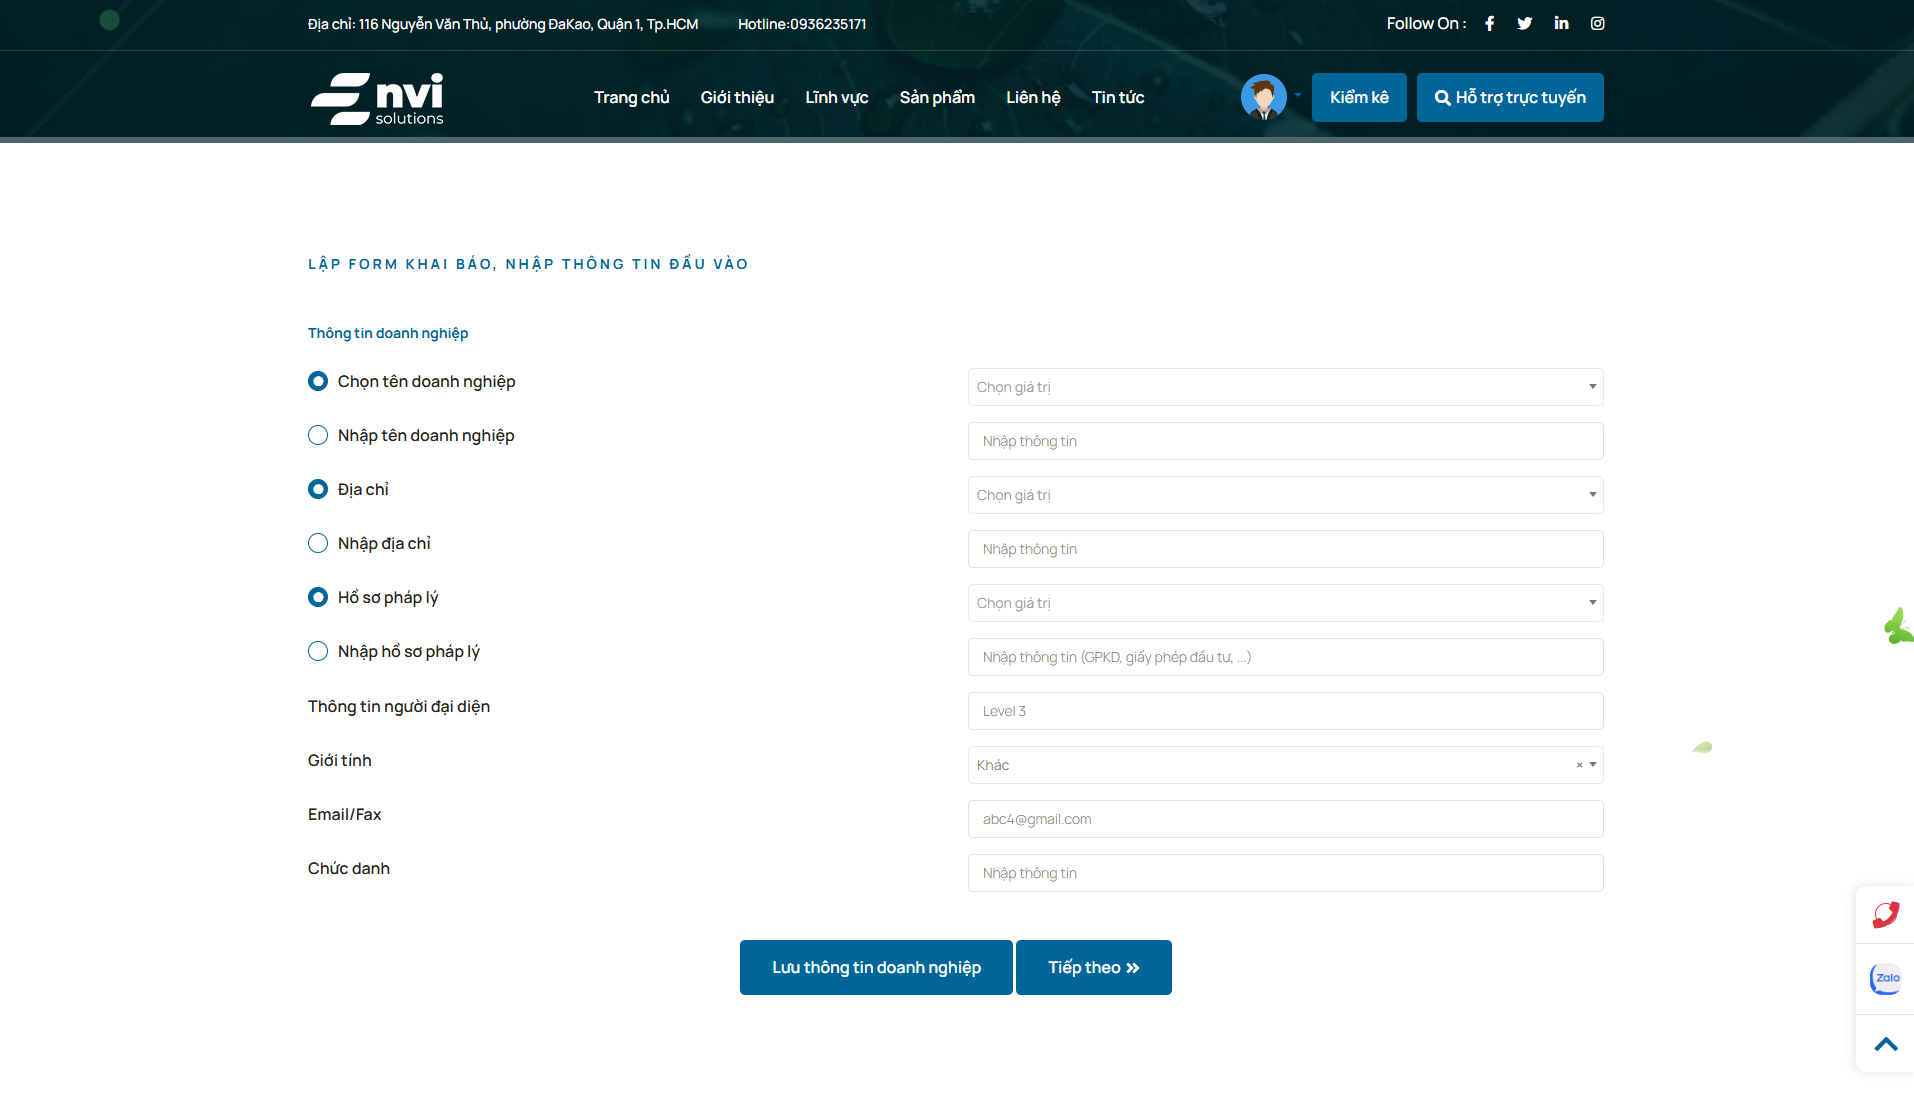Click the 'Chức danh' input field

(x=1285, y=873)
